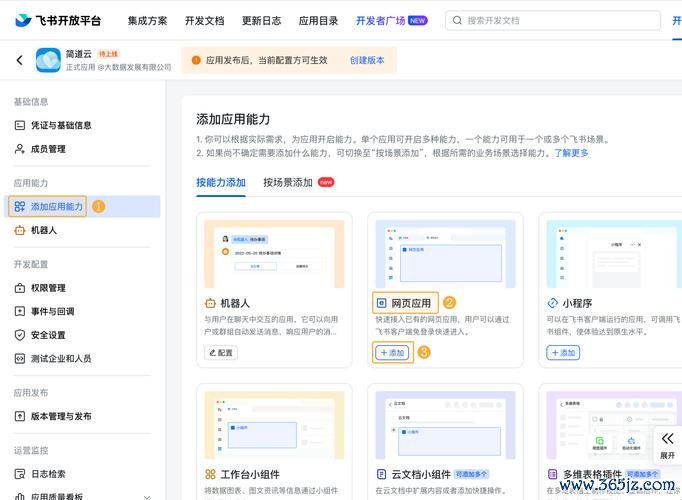The width and height of the screenshot is (682, 500).
Task: Click the 网页应用 card title
Action: 411,303
